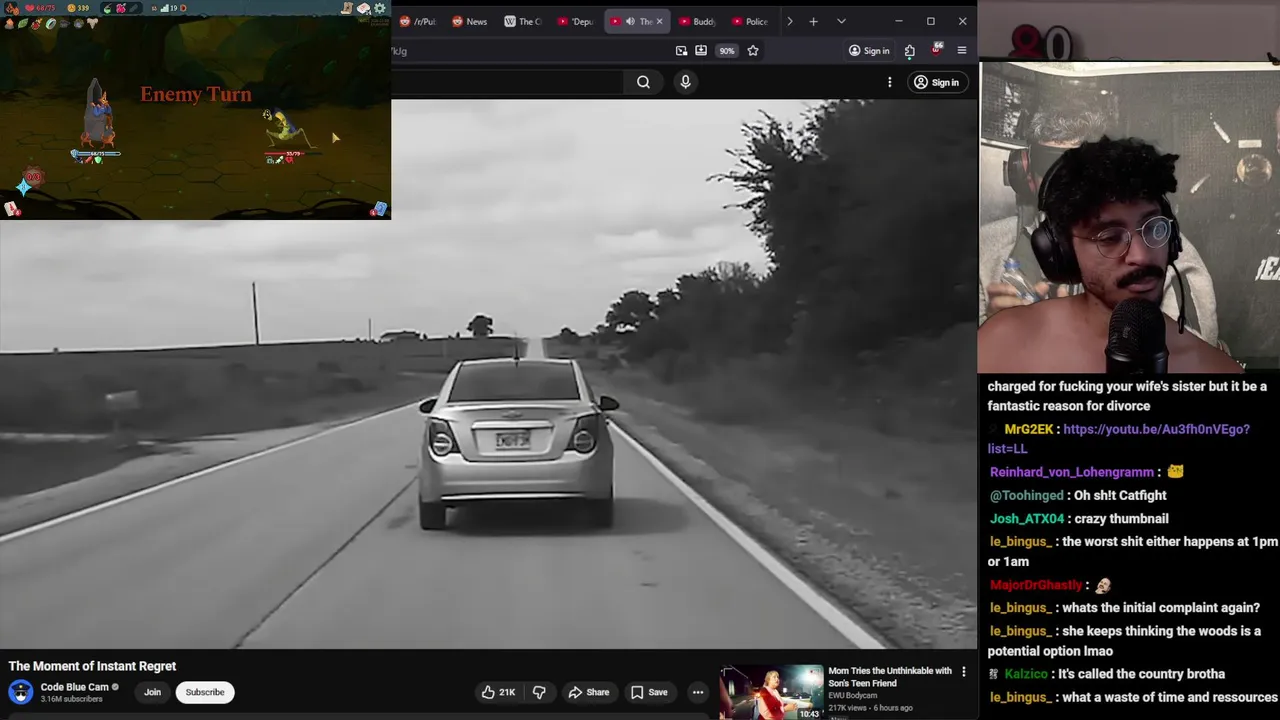Image resolution: width=1280 pixels, height=720 pixels.
Task: Switch to the News Reddit tab
Action: (470, 21)
